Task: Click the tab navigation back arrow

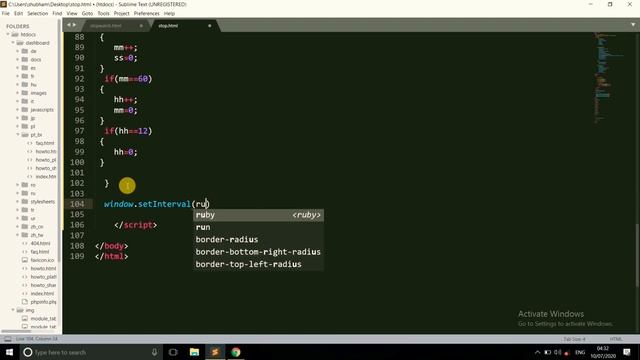Action: point(69,25)
